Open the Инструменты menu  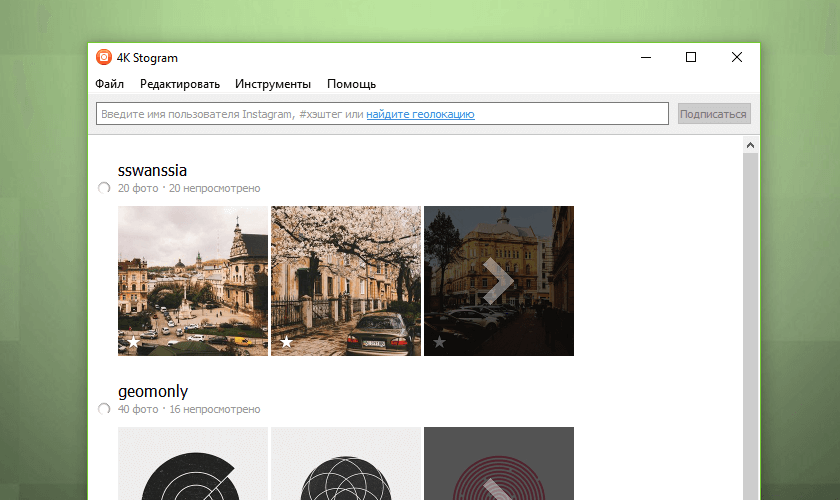click(273, 84)
